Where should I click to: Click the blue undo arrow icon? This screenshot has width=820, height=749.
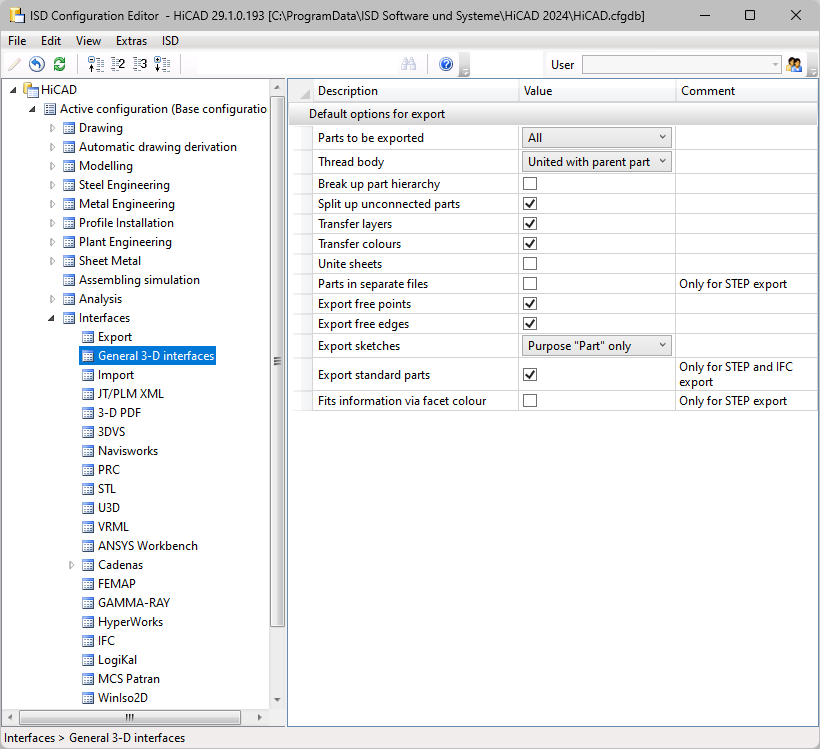pyautogui.click(x=37, y=64)
